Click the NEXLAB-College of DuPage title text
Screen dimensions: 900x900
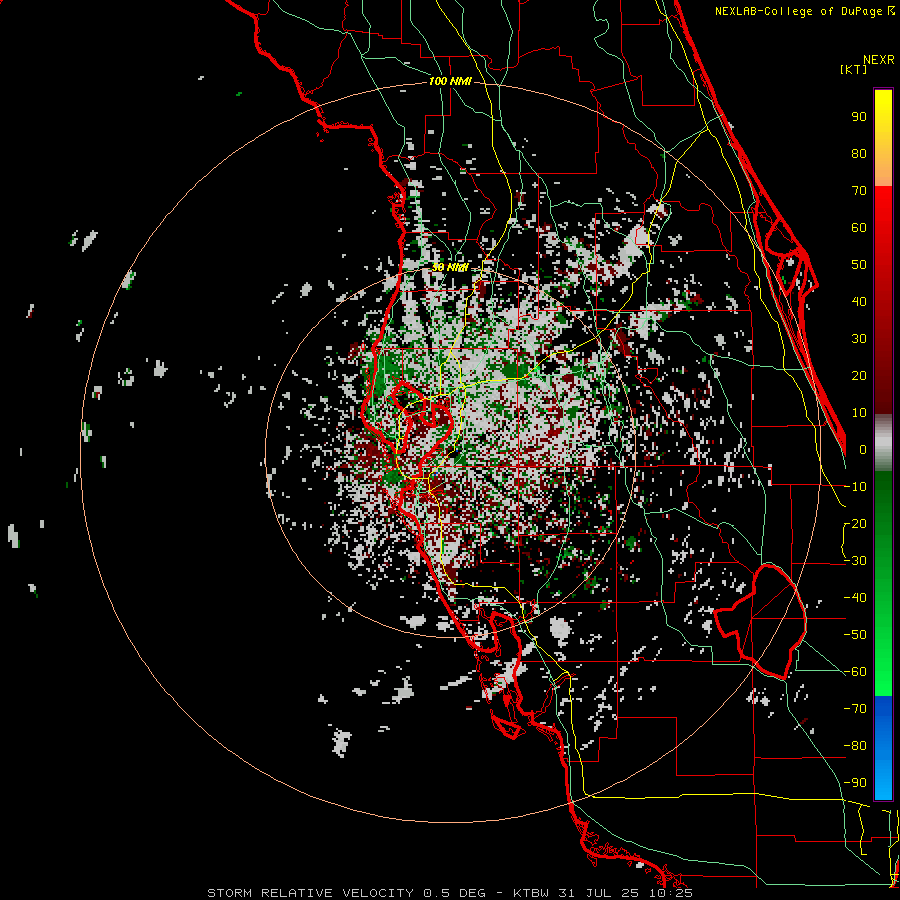804,11
